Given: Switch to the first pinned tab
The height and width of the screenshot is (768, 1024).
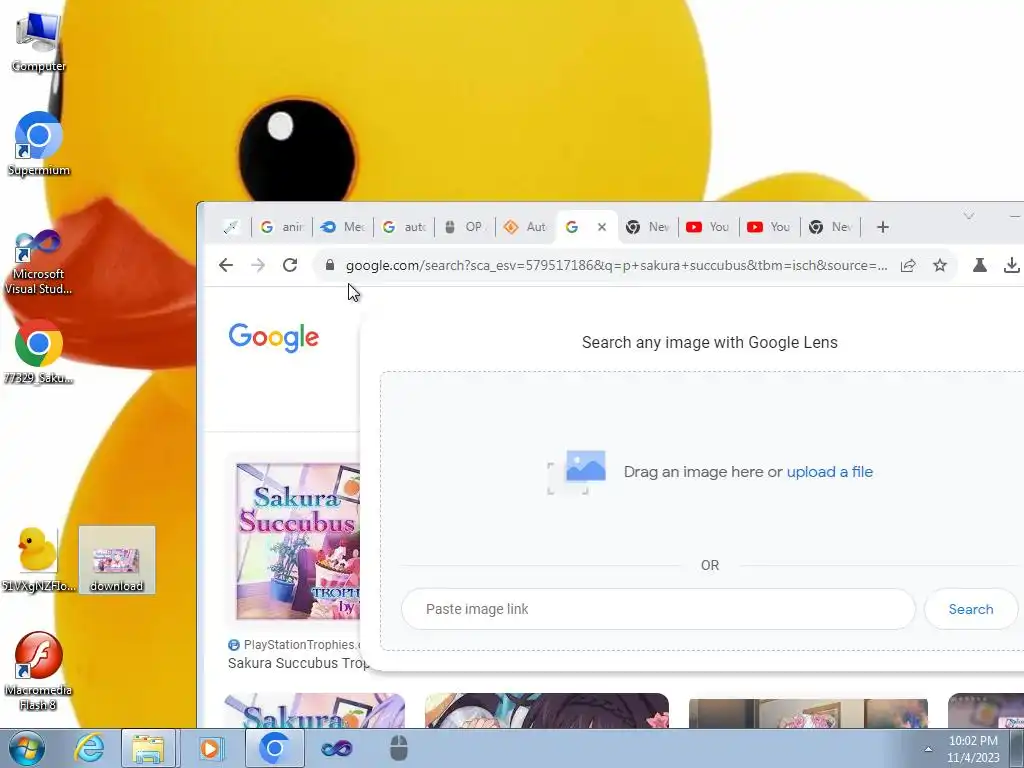Looking at the screenshot, I should click(231, 227).
